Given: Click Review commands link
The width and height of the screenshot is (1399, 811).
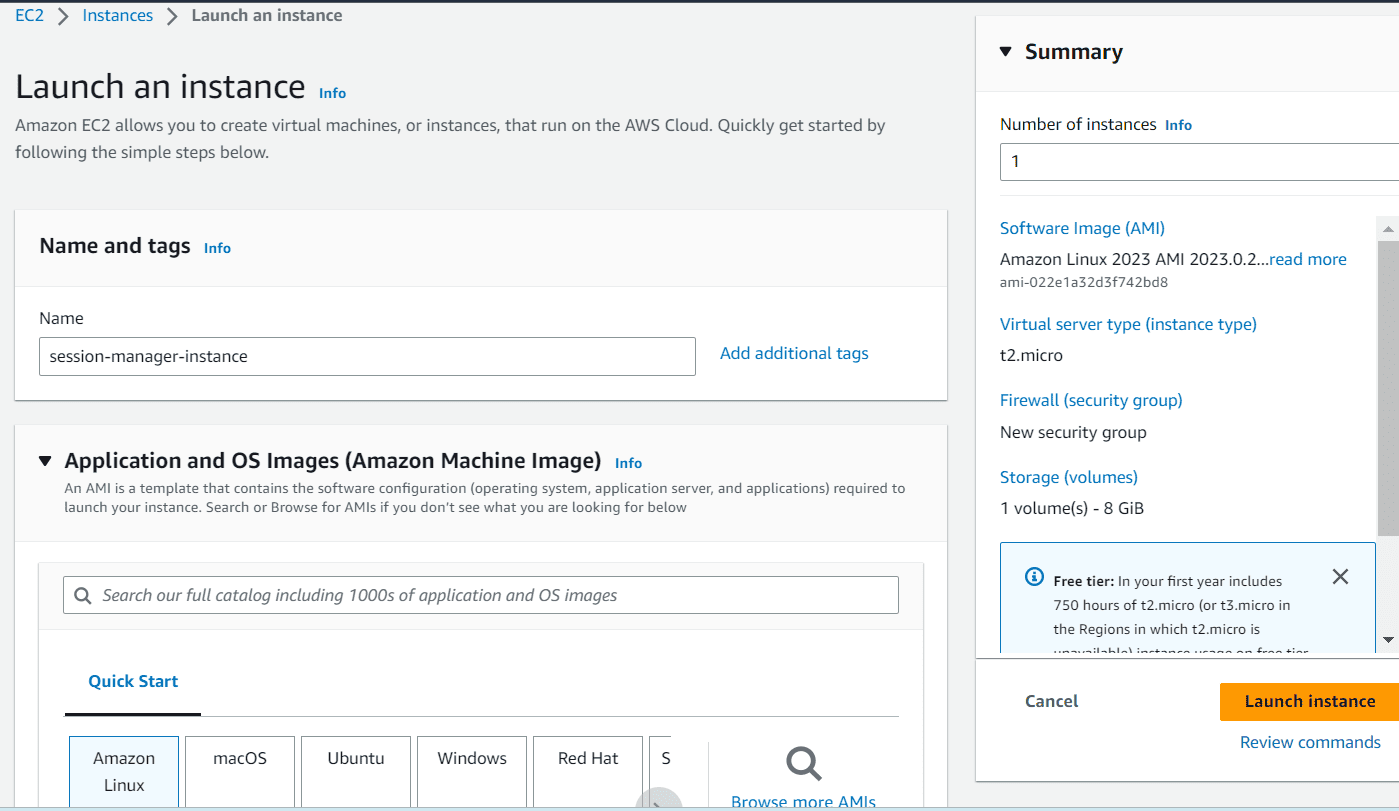Looking at the screenshot, I should (x=1310, y=742).
